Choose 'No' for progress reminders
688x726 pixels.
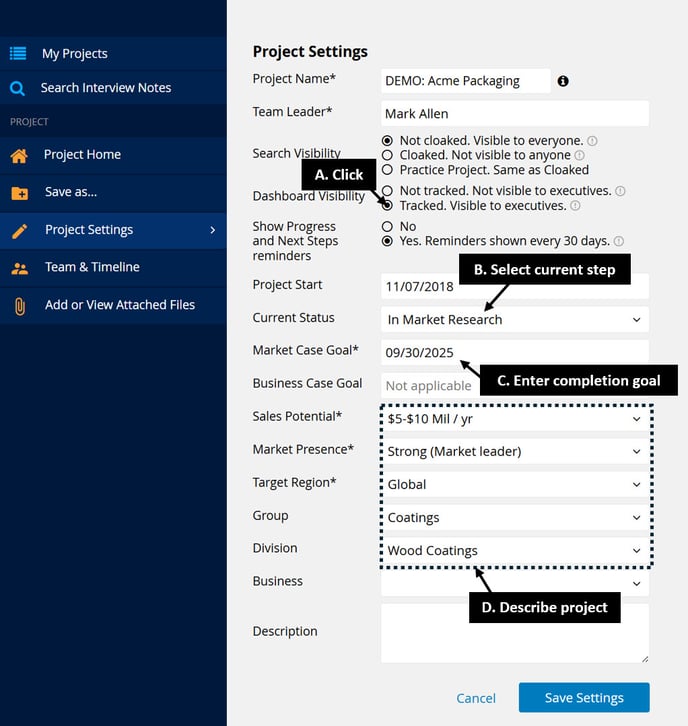click(x=388, y=226)
